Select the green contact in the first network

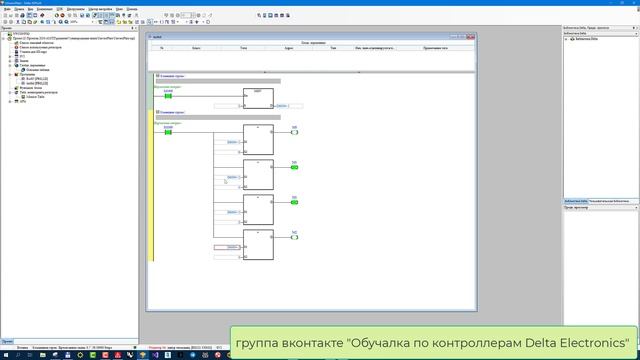168,96
